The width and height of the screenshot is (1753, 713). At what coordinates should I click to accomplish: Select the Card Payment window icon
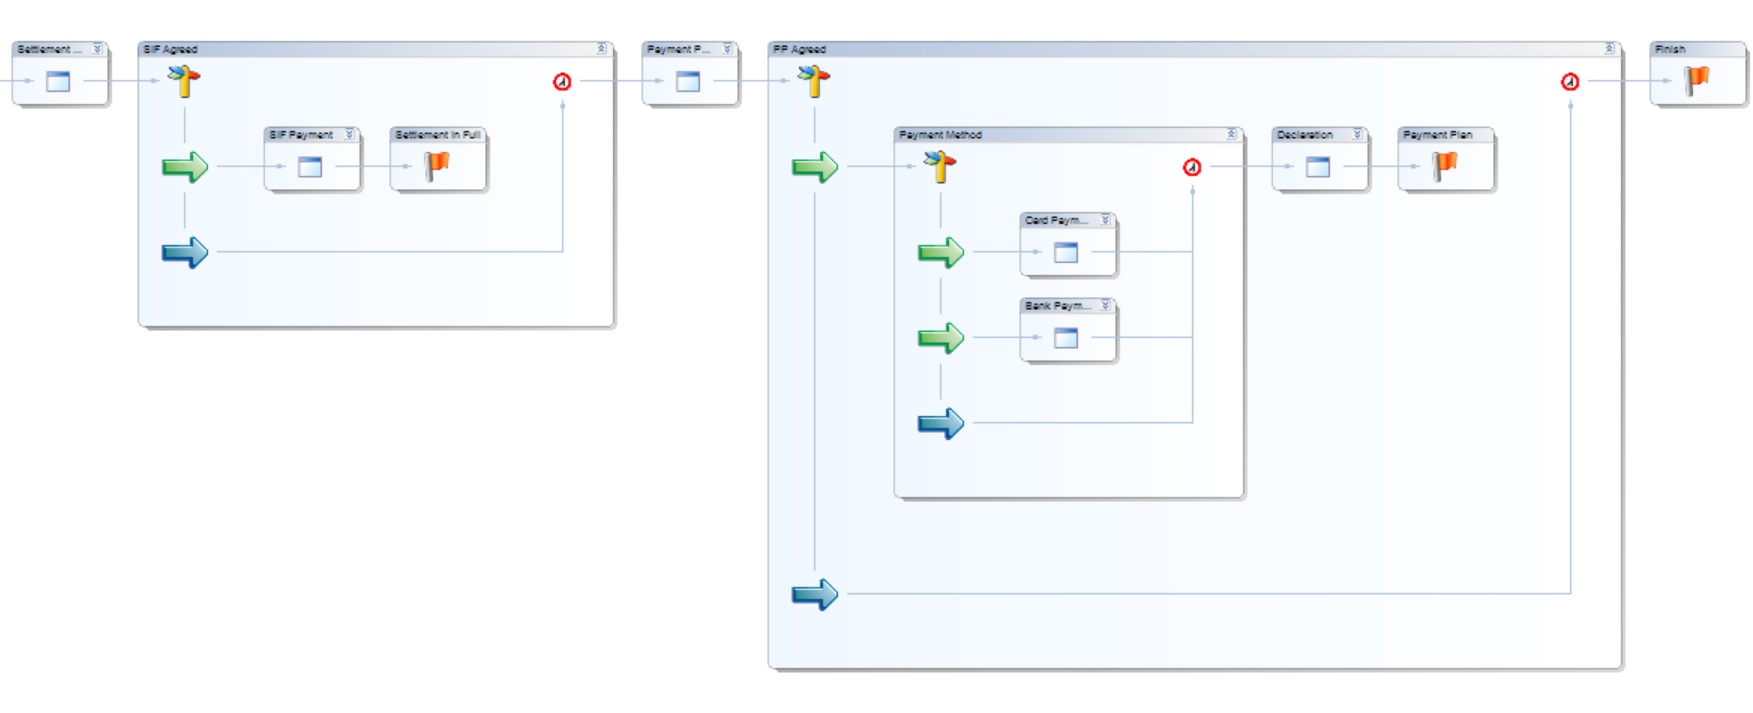tap(1066, 252)
